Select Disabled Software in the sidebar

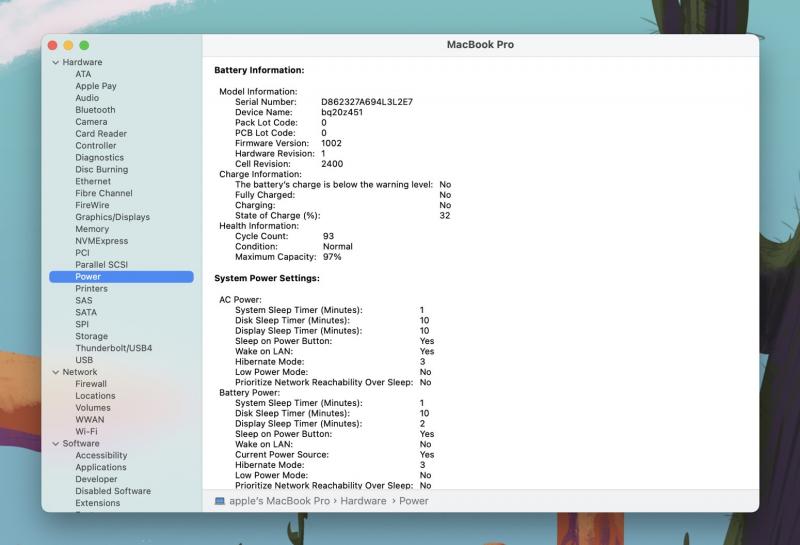tap(113, 491)
